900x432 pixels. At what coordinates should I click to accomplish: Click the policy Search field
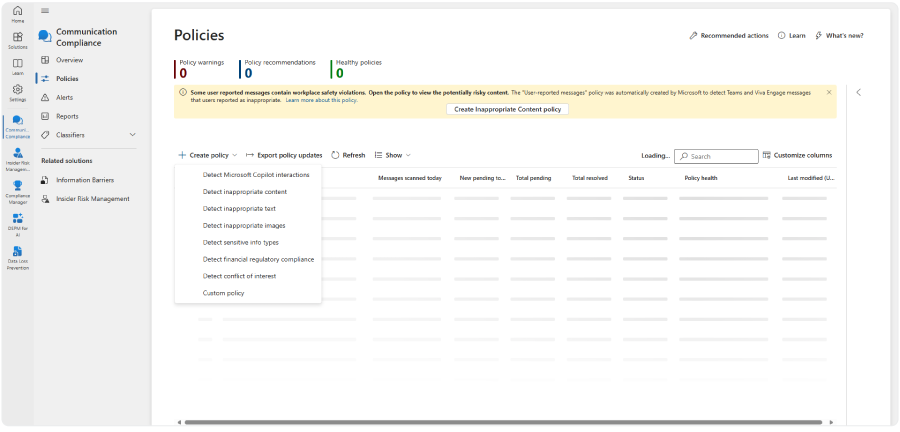point(716,156)
